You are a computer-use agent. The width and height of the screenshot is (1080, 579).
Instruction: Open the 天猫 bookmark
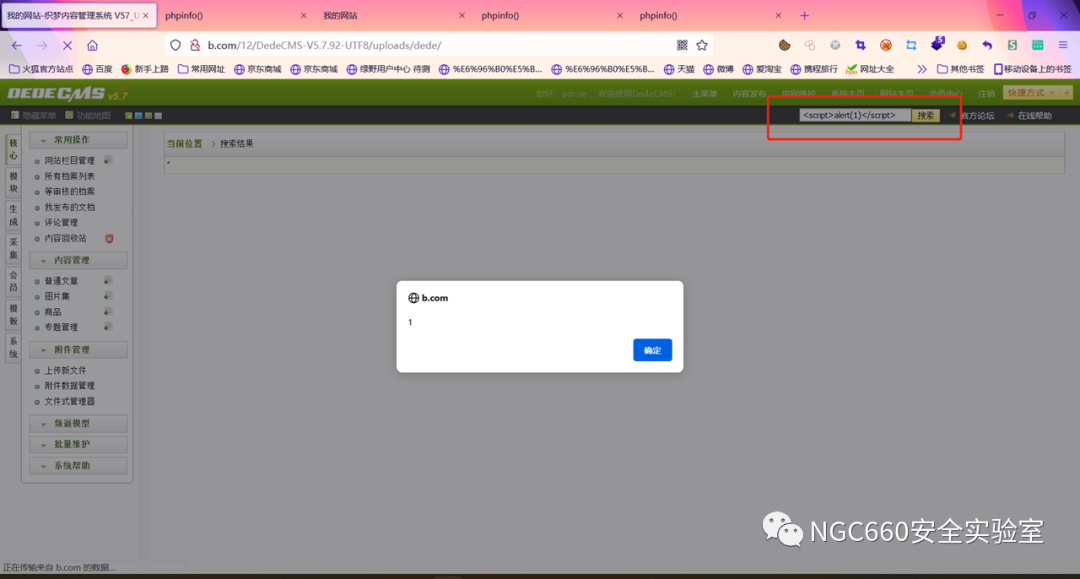click(x=679, y=69)
